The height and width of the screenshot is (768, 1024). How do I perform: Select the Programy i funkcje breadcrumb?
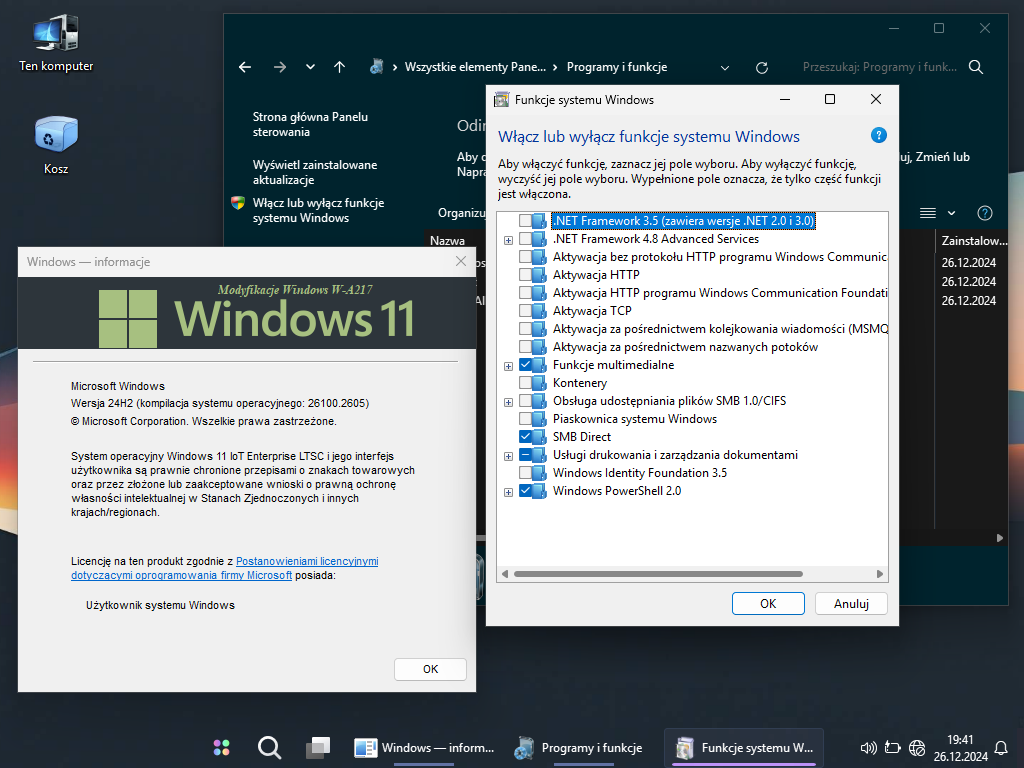pyautogui.click(x=616, y=67)
